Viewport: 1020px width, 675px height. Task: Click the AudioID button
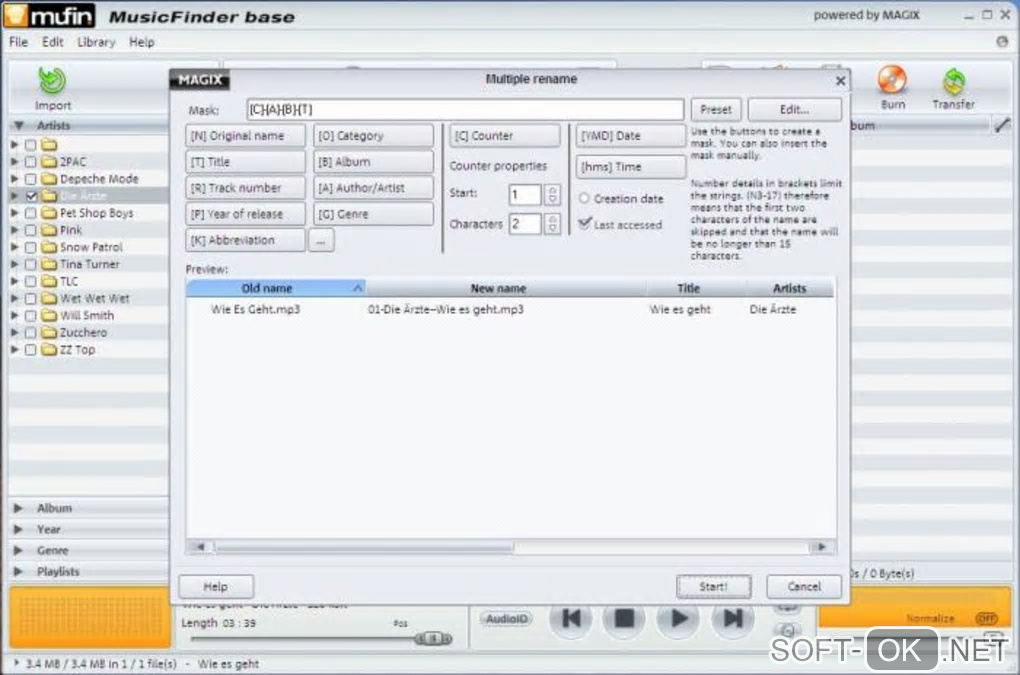pos(507,618)
